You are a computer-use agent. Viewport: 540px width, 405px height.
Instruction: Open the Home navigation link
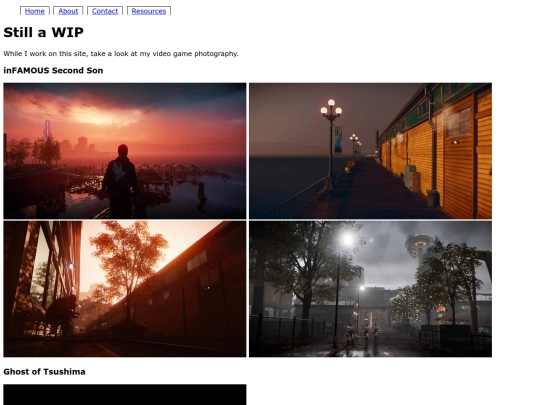tap(34, 11)
